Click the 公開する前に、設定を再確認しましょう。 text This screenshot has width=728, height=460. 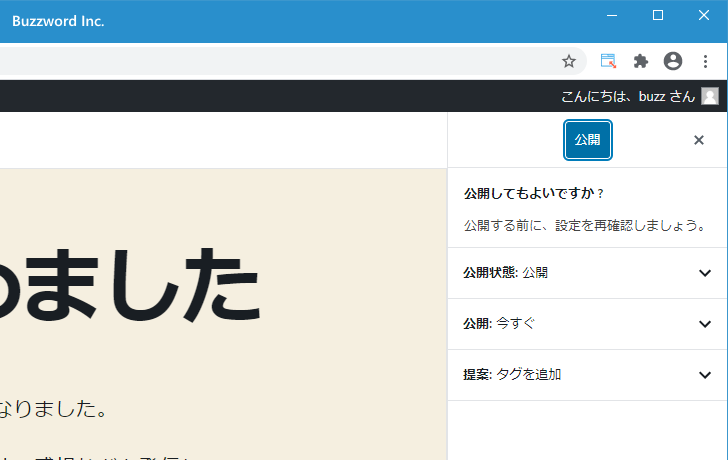(x=585, y=226)
